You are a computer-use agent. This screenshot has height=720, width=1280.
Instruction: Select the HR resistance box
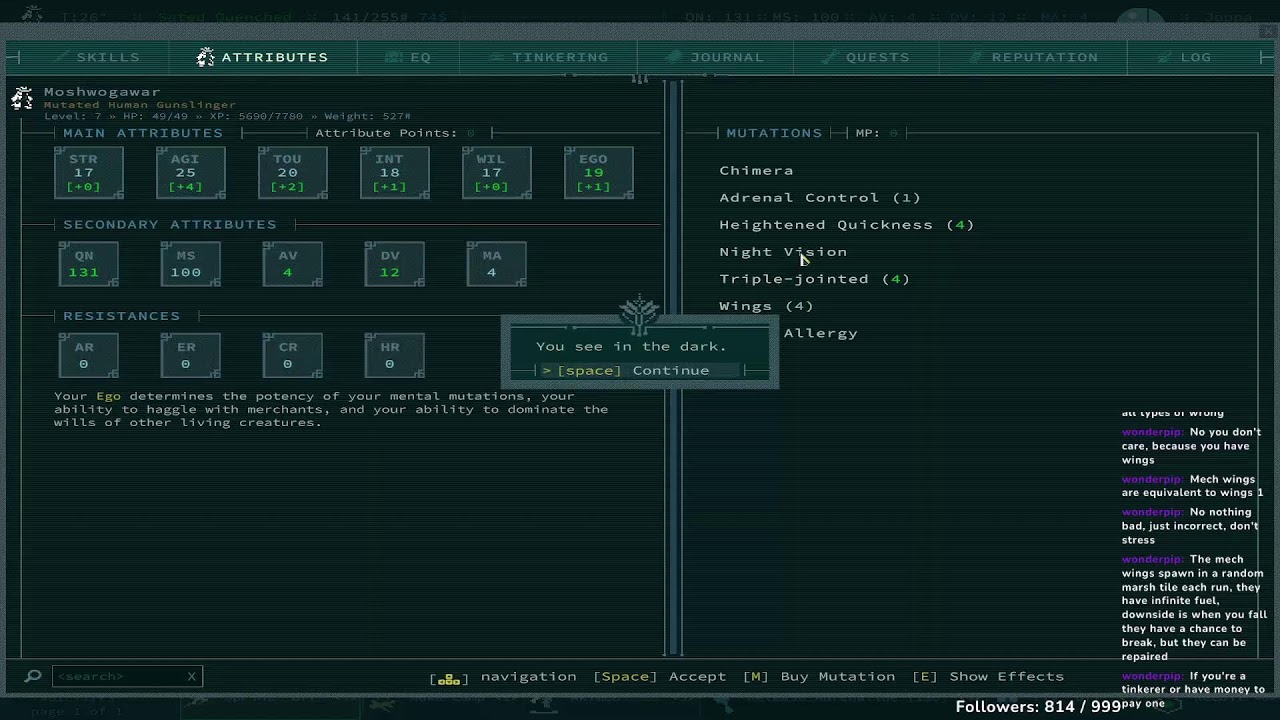(395, 355)
